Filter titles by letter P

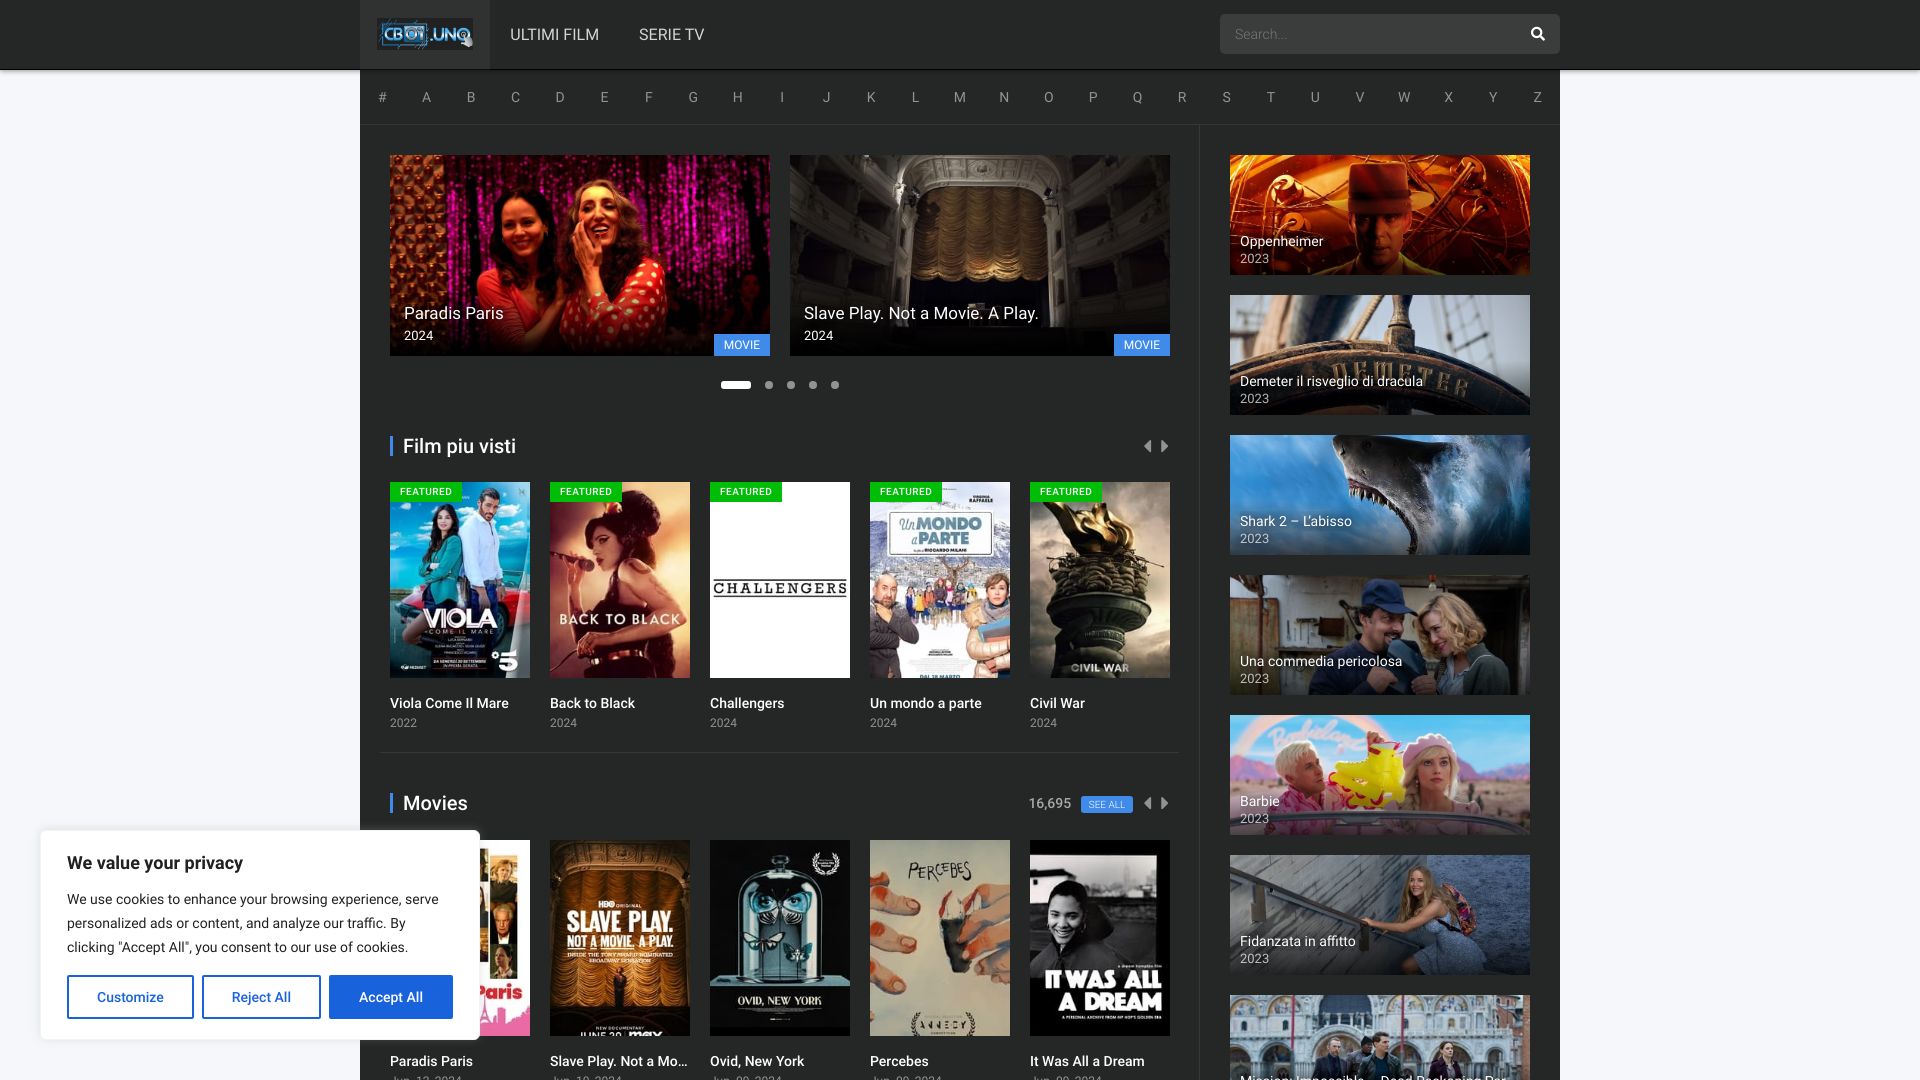(x=1093, y=97)
